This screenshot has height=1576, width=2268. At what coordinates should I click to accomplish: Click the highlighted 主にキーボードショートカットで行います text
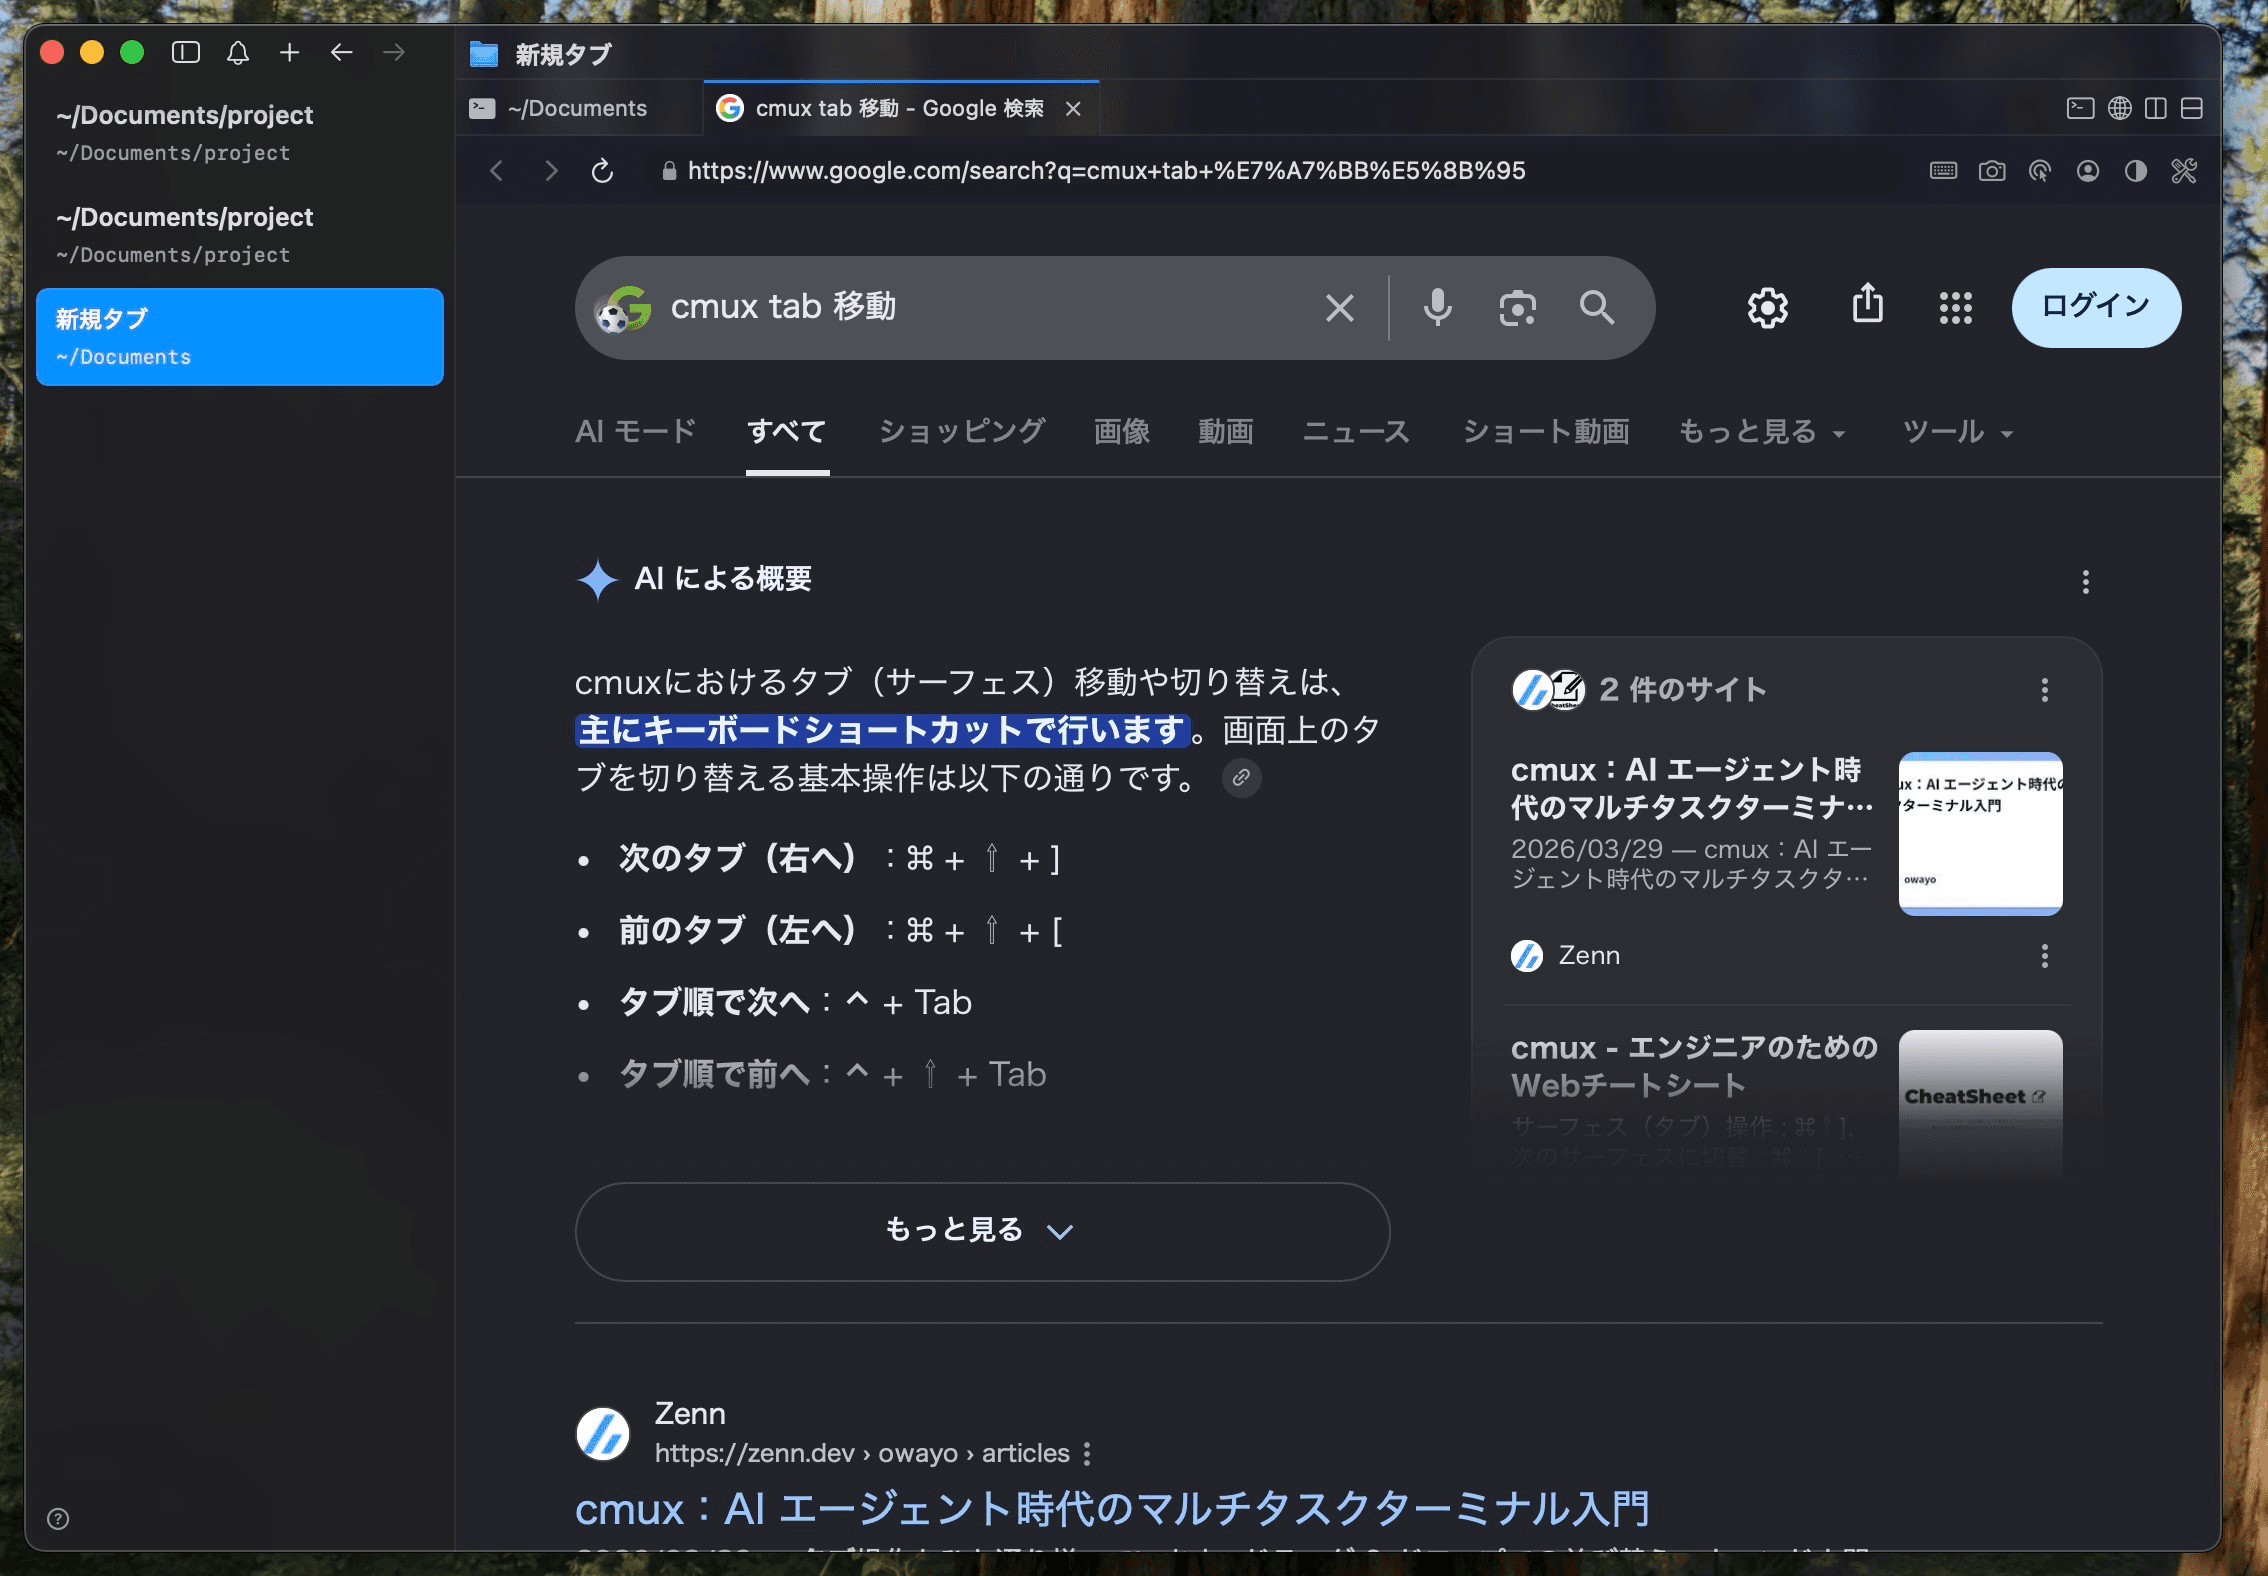click(882, 730)
